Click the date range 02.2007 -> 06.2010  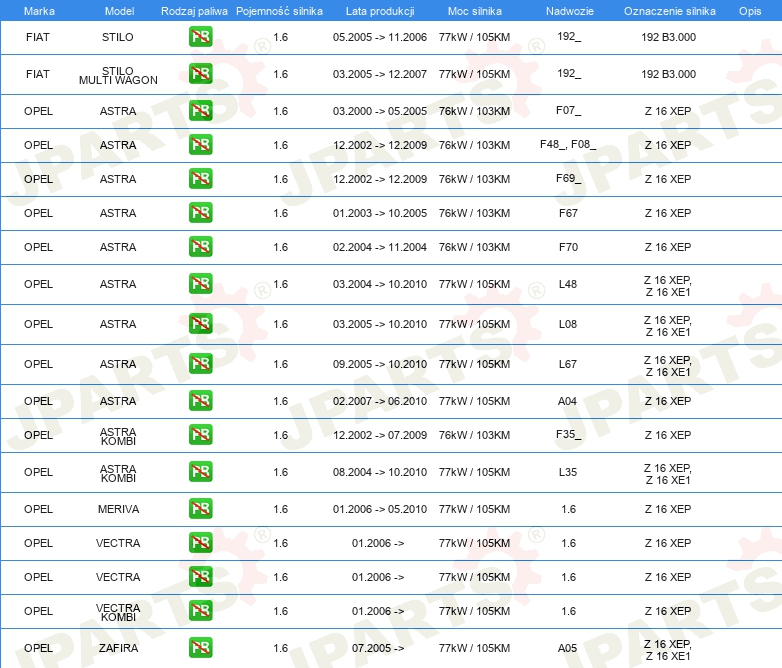pos(380,401)
